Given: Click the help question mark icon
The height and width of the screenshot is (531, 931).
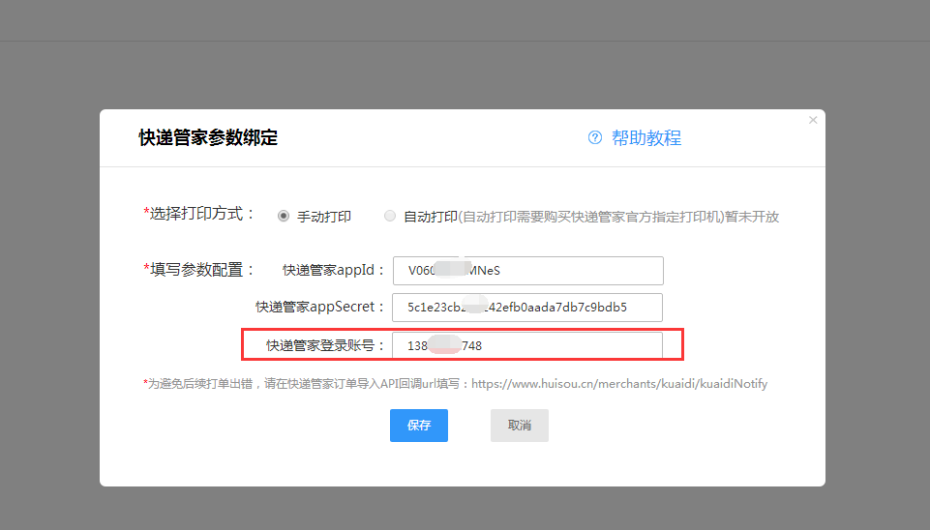Looking at the screenshot, I should tap(595, 138).
